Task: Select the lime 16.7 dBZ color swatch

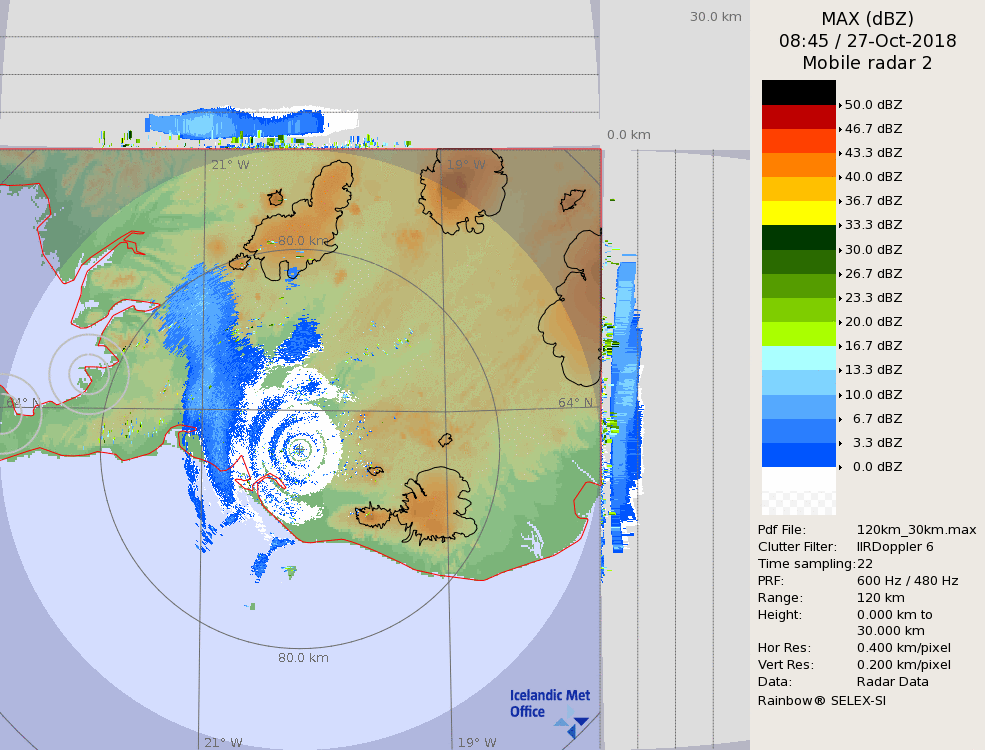Action: point(798,334)
